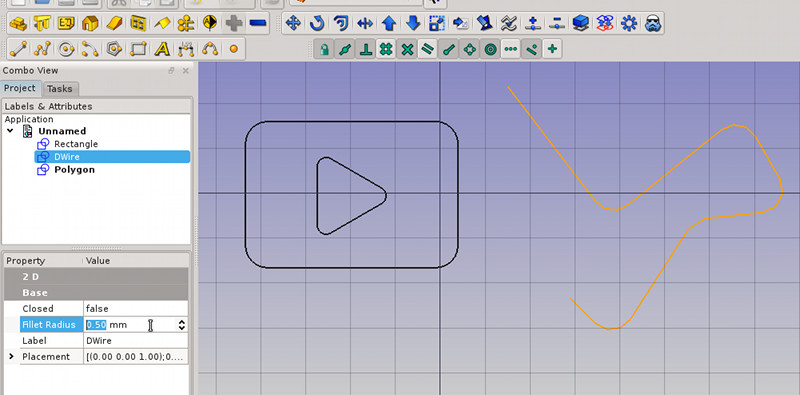Activate the Move tool
Screen dimensions: 800x395
click(x=293, y=23)
